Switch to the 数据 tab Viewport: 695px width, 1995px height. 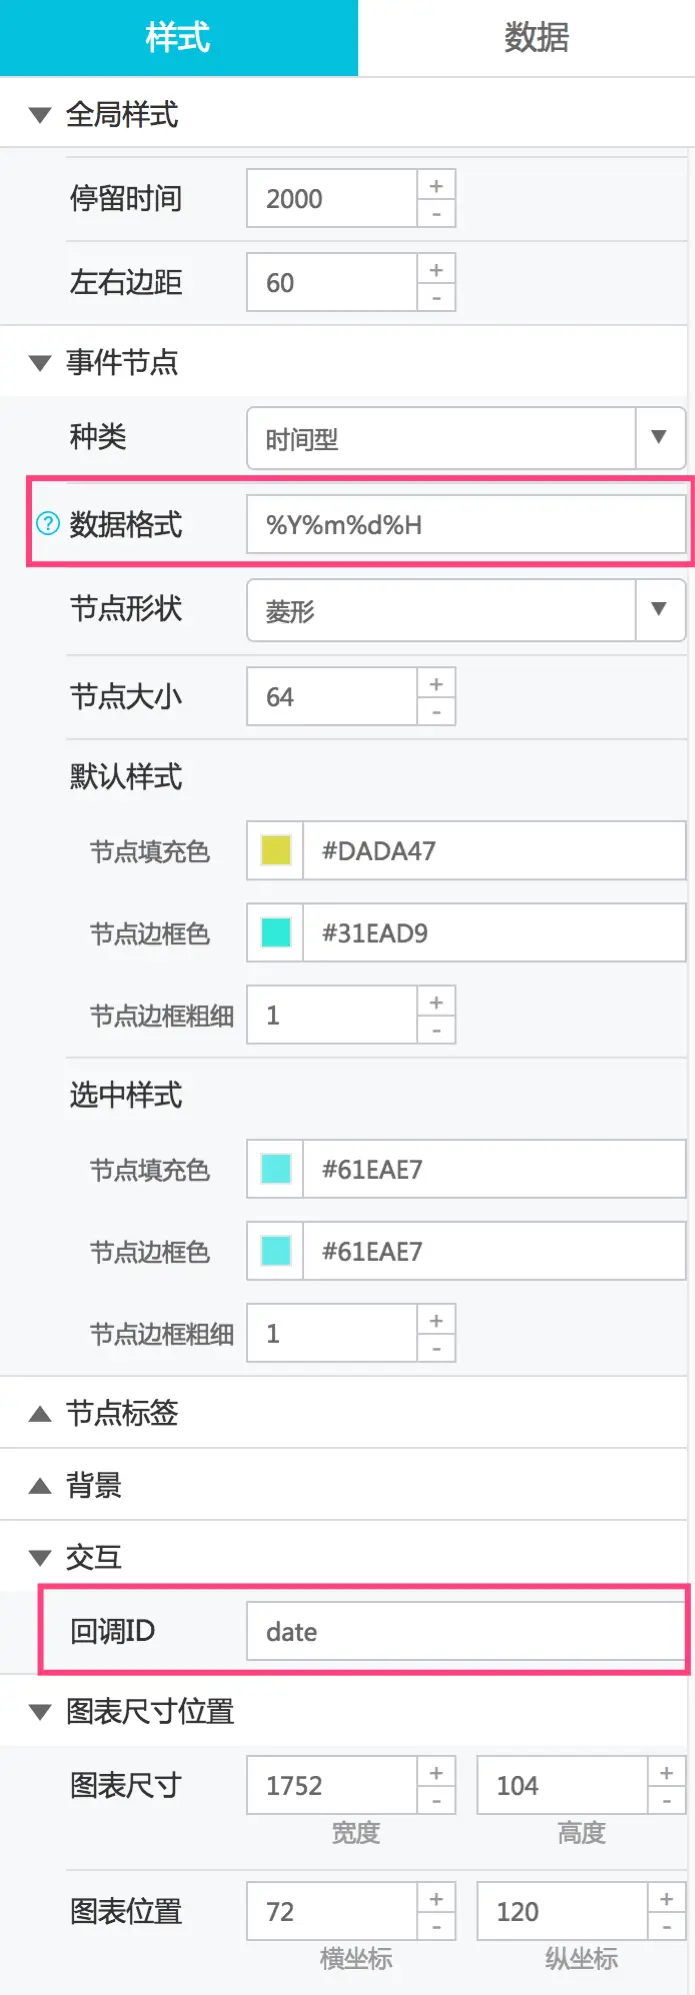536,38
